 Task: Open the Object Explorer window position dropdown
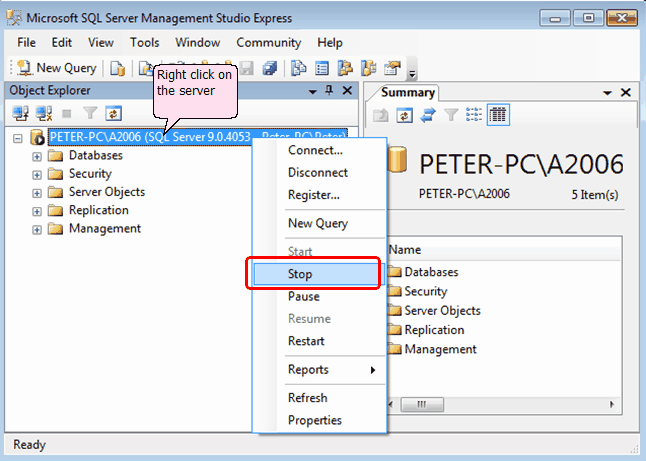point(313,91)
